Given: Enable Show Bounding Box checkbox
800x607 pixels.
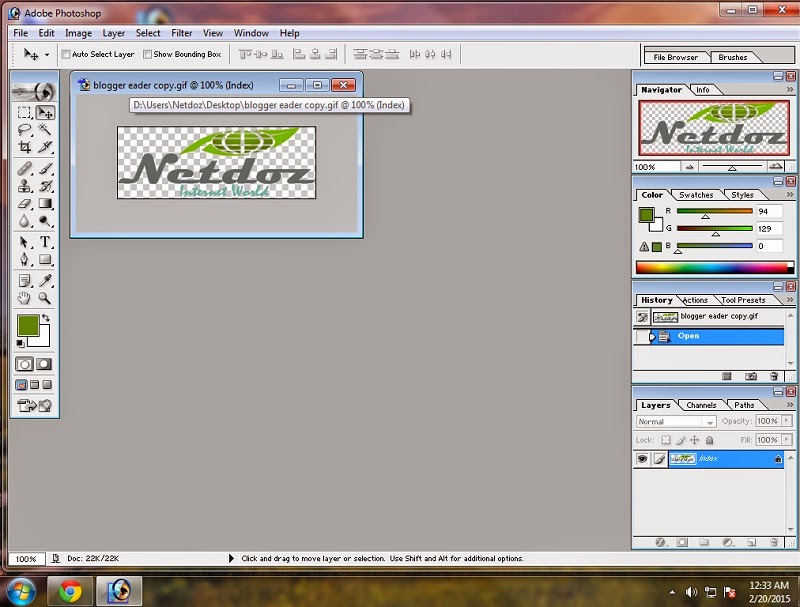Looking at the screenshot, I should (147, 54).
